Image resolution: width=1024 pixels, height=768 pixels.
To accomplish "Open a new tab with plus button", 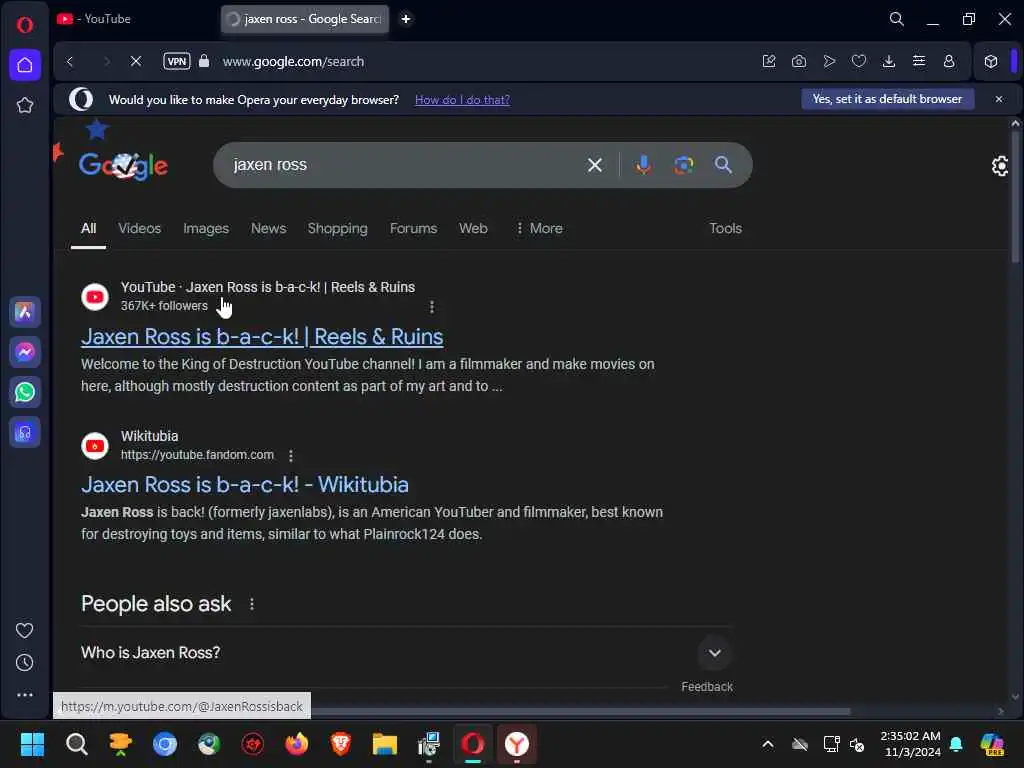I will click(x=406, y=19).
